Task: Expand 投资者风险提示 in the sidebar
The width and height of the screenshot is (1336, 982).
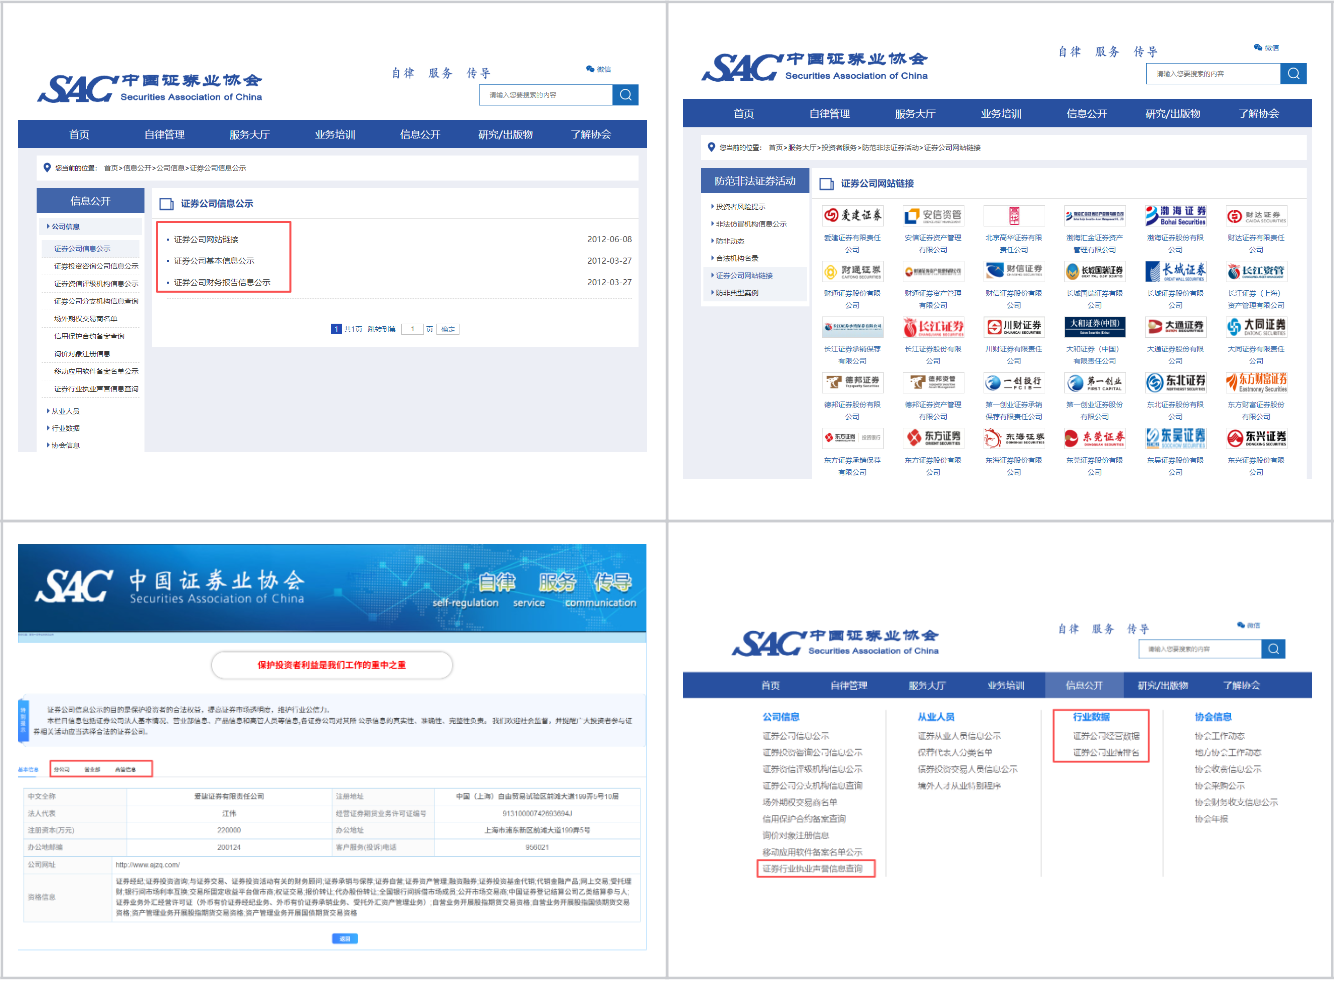Action: pos(740,207)
